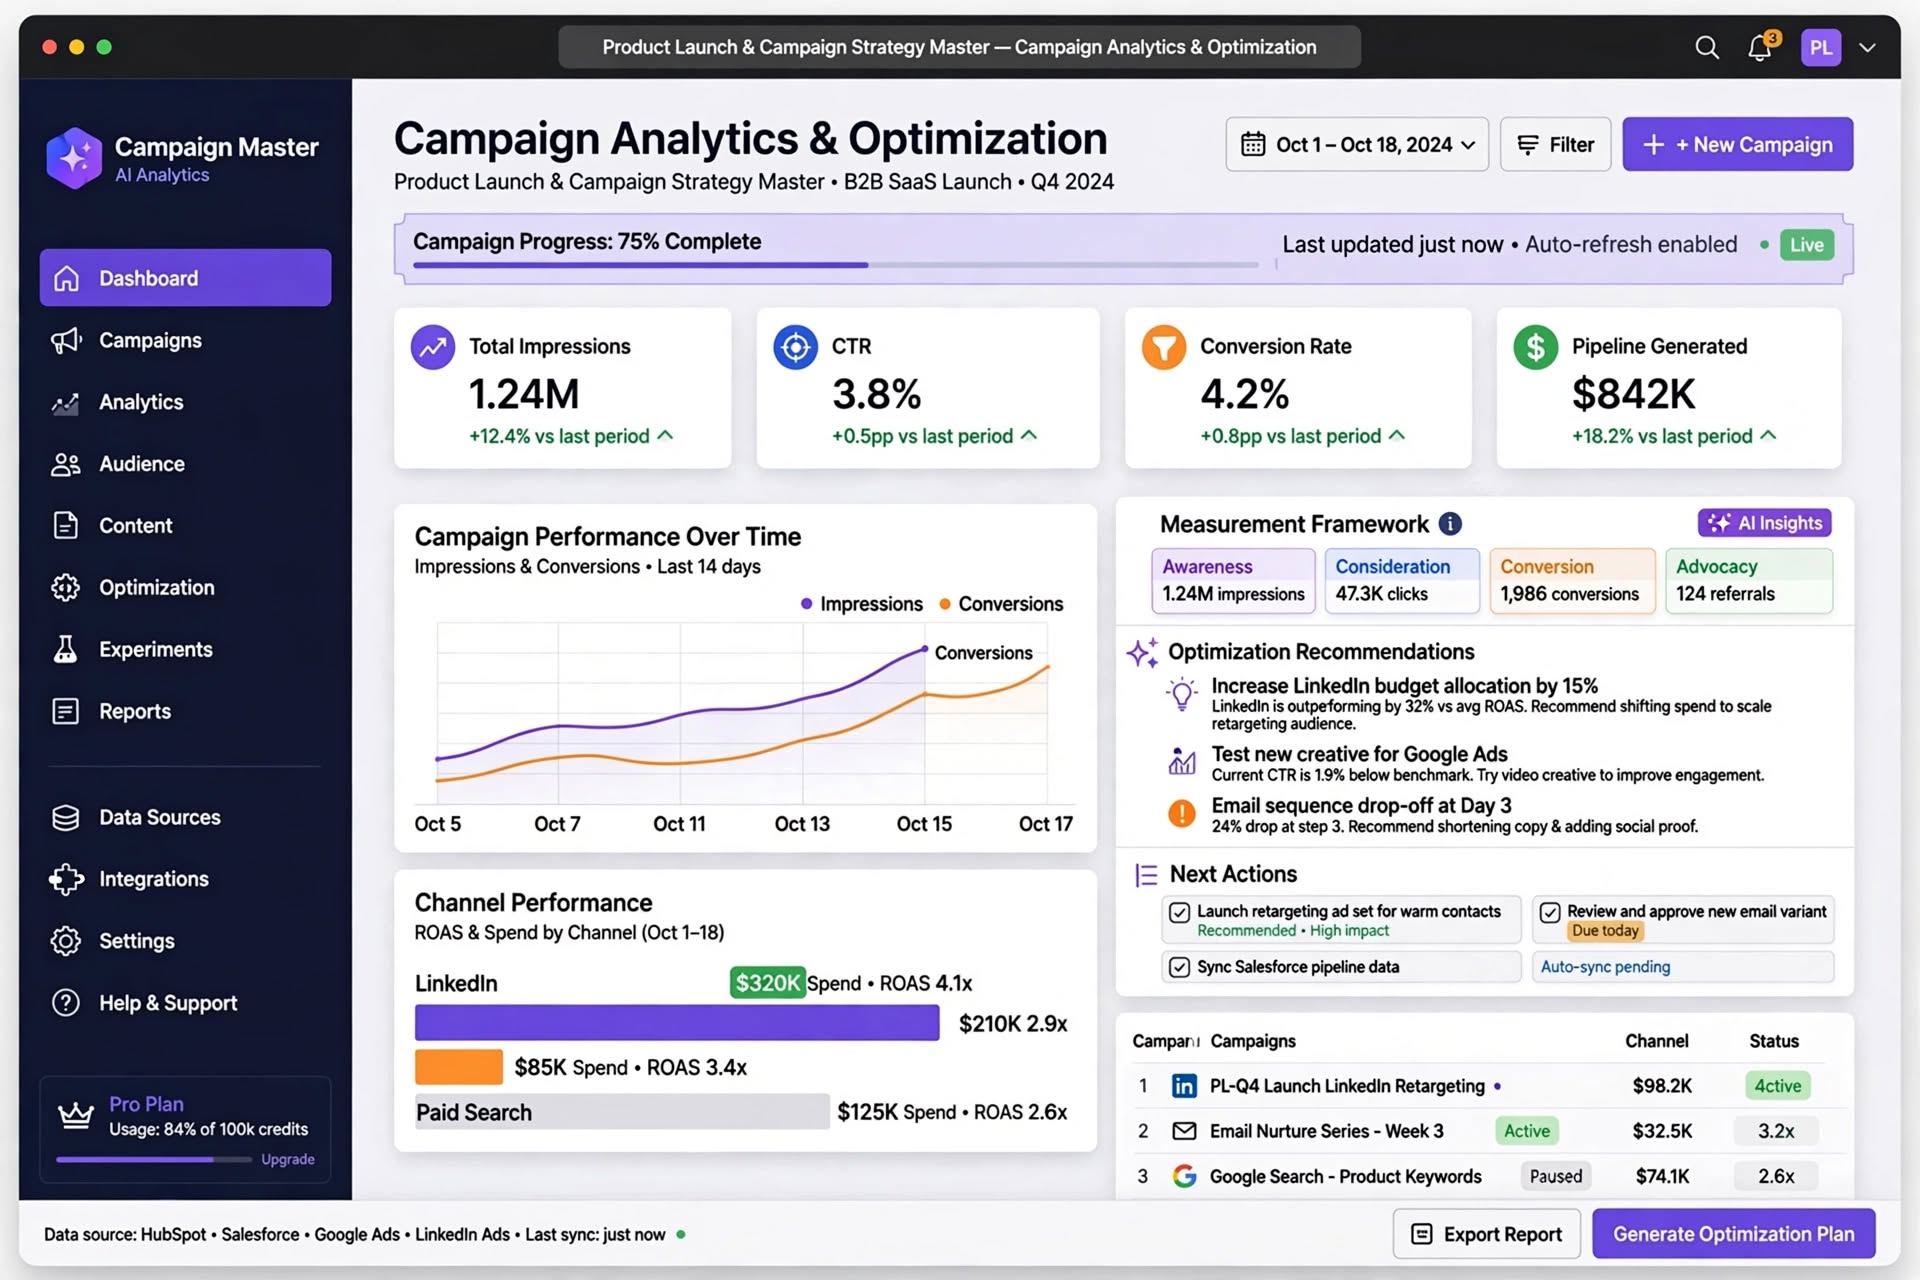Click Generate Optimization Plan
The height and width of the screenshot is (1280, 1920).
[1733, 1234]
